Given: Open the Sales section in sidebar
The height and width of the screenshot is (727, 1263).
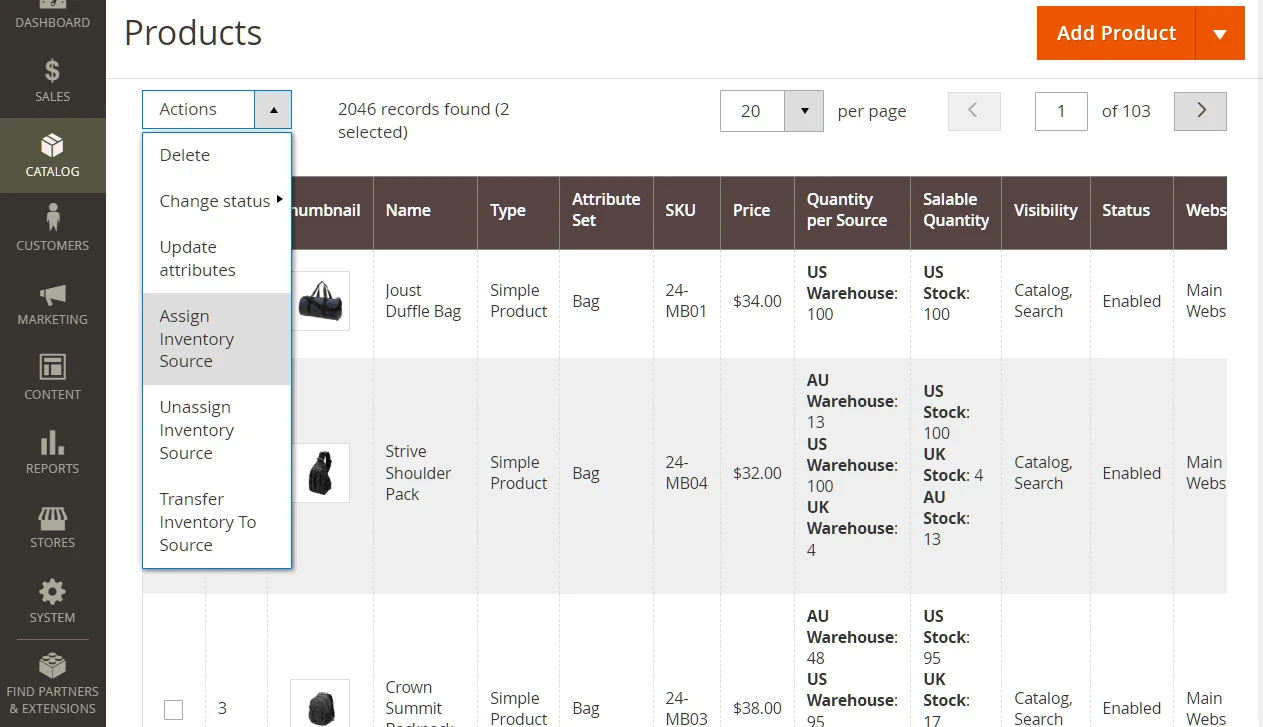Looking at the screenshot, I should (x=52, y=80).
